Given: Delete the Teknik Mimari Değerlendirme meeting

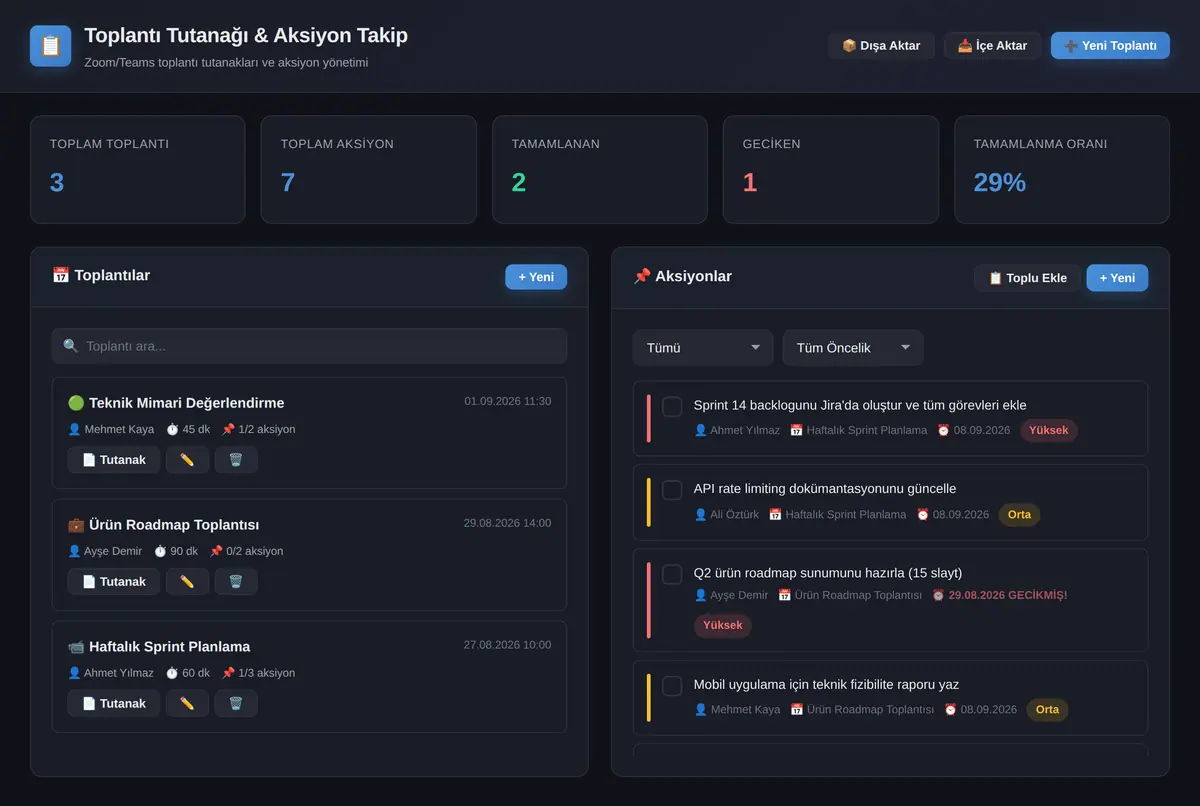Looking at the screenshot, I should [x=236, y=460].
